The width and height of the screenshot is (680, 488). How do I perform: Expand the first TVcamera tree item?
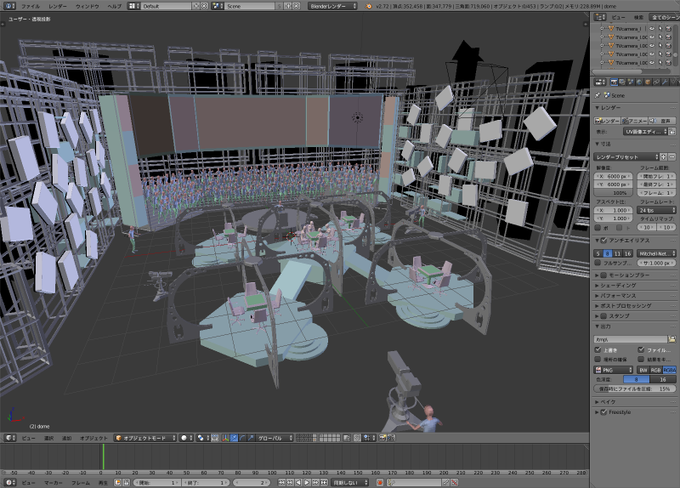(602, 29)
